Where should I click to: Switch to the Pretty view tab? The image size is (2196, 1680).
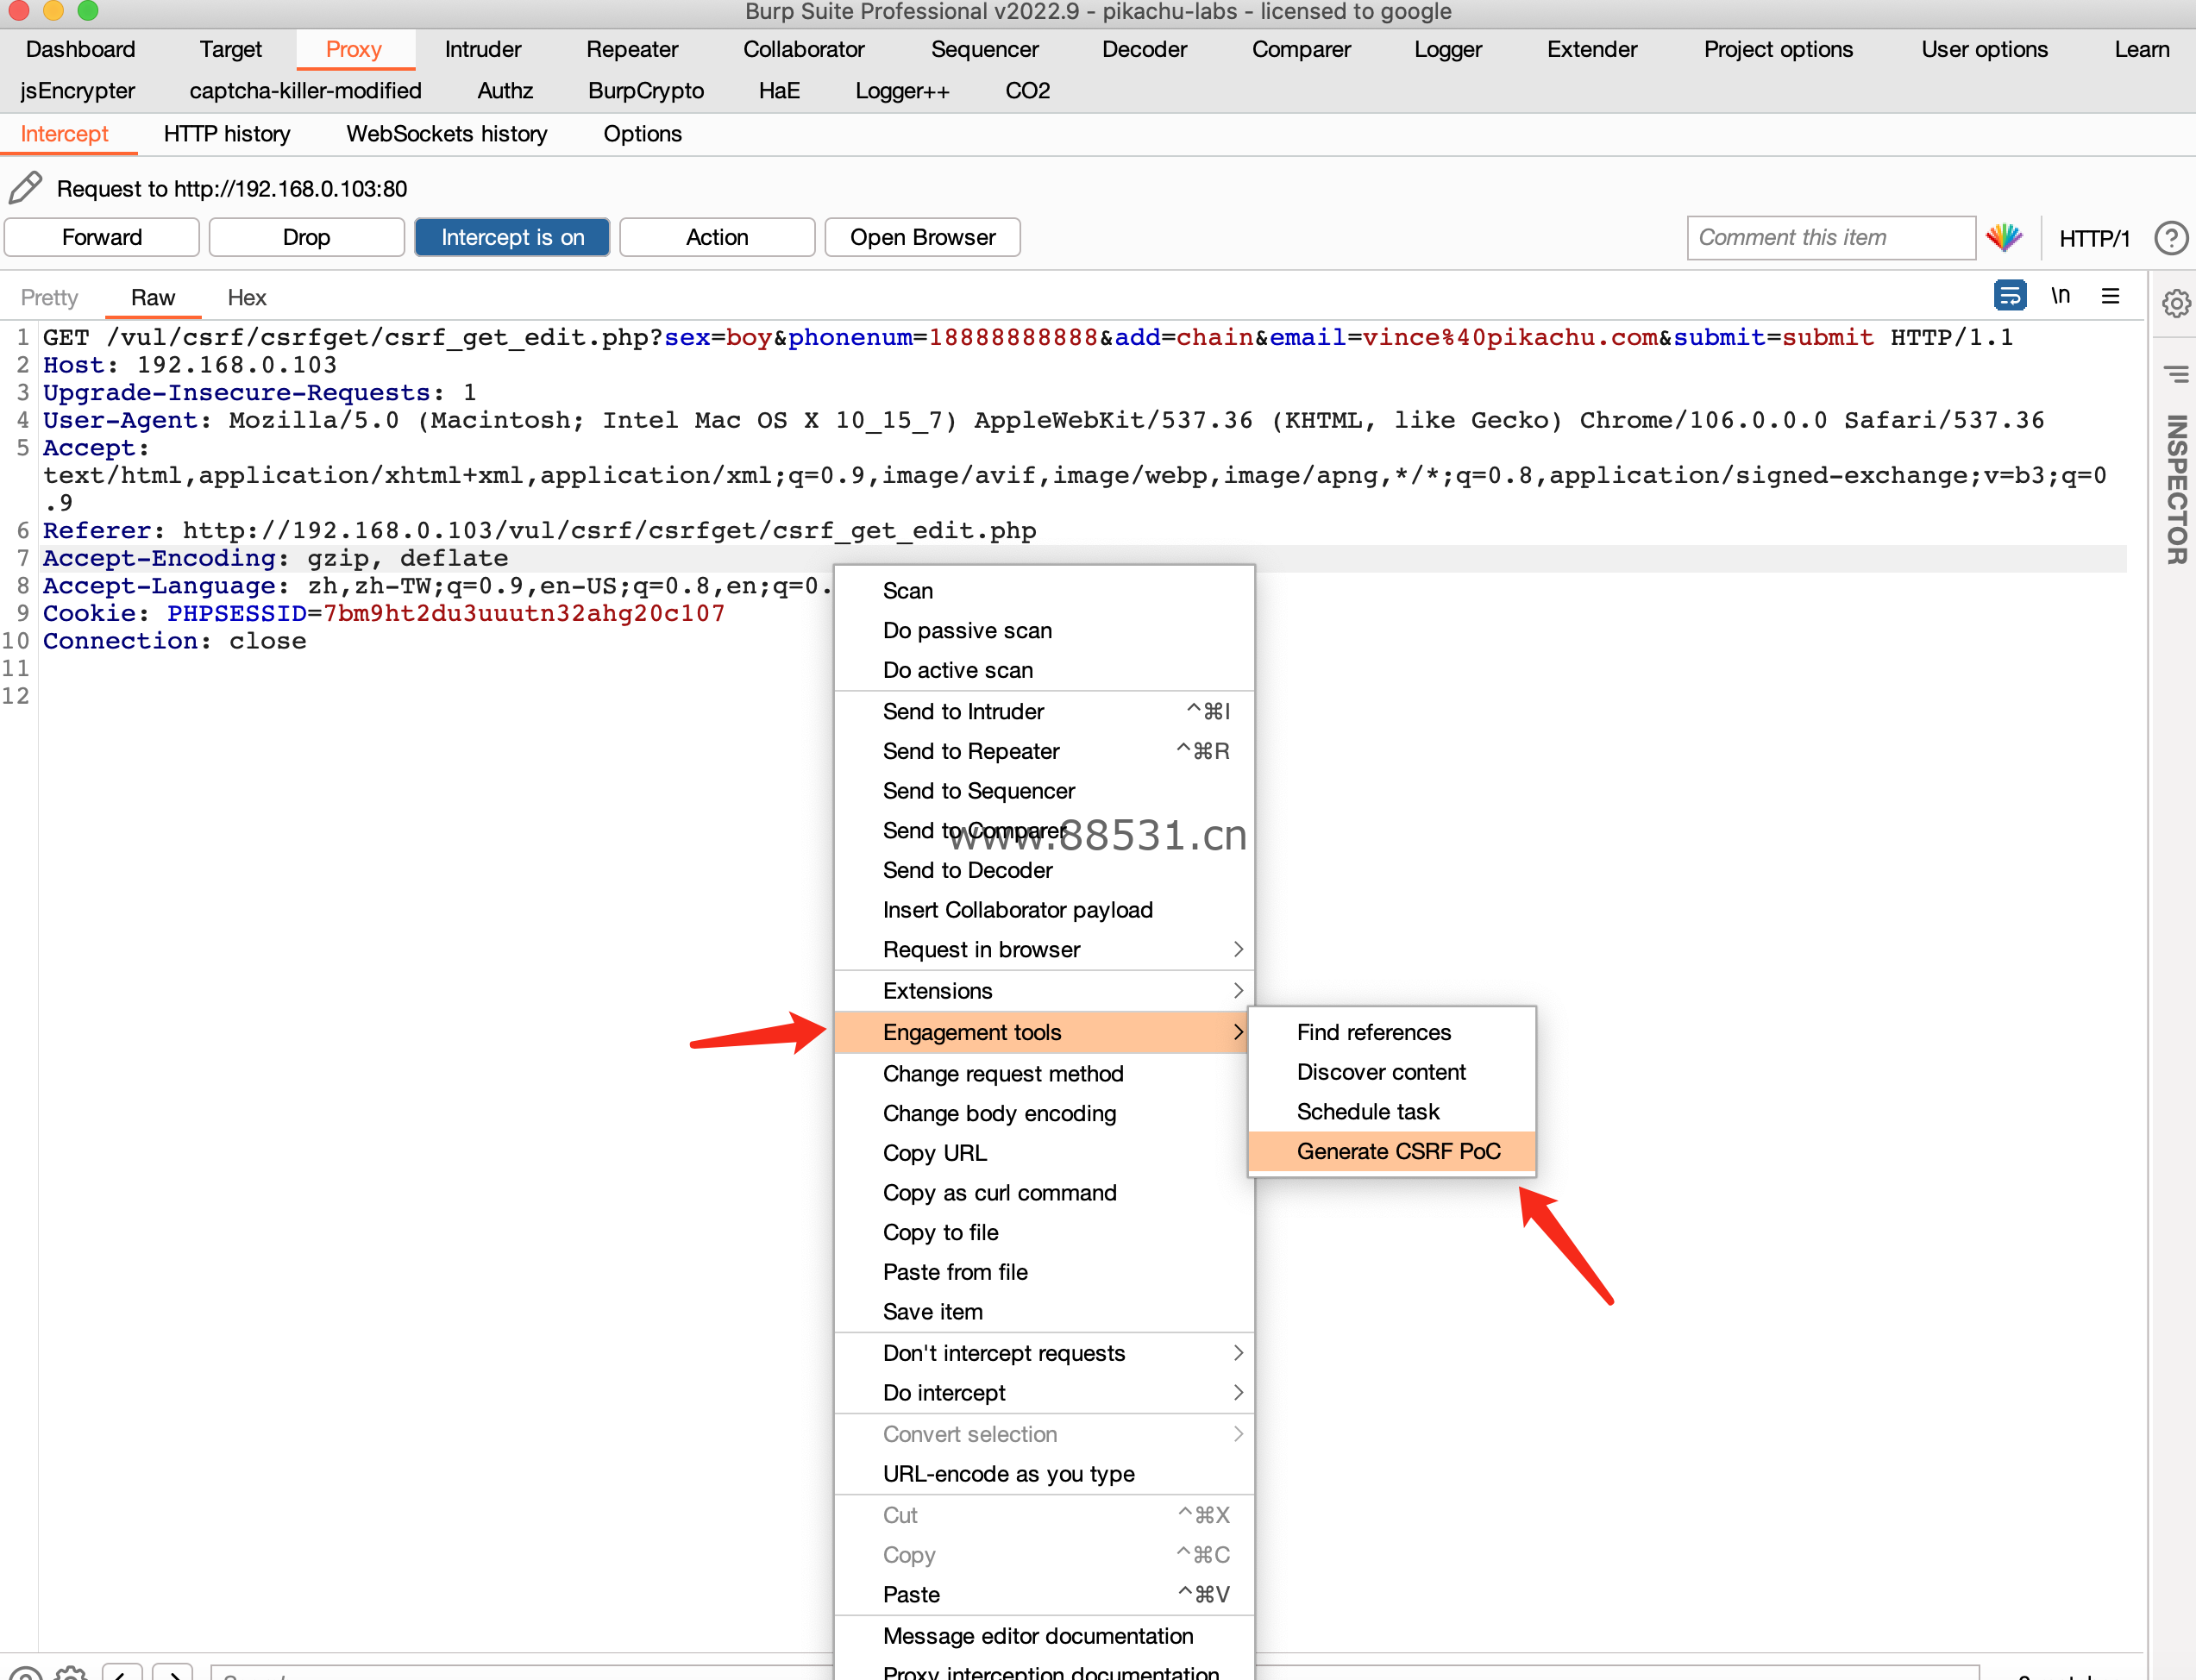point(49,297)
